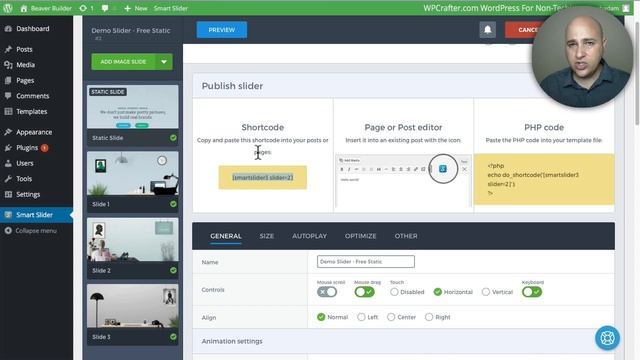
Task: Select the Slide 3 thumbnail
Action: (132, 306)
